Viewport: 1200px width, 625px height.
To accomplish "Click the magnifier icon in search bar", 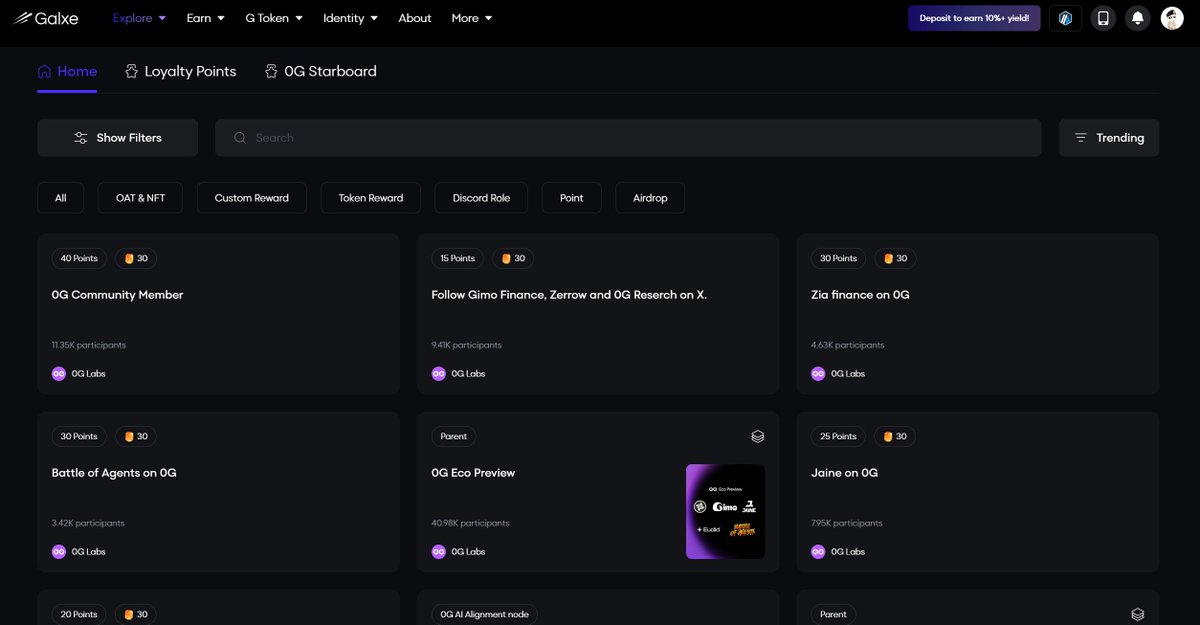I will [x=240, y=138].
